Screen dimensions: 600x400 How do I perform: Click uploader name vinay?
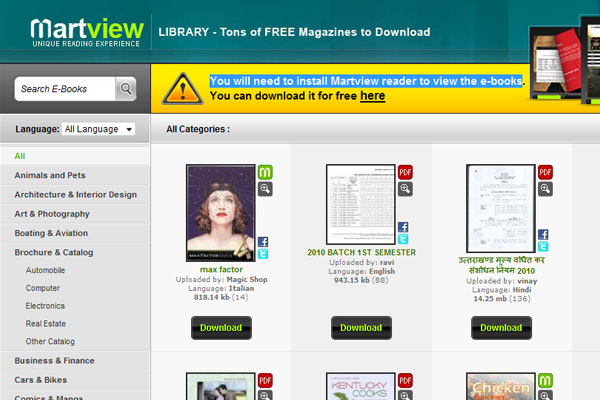[x=527, y=281]
